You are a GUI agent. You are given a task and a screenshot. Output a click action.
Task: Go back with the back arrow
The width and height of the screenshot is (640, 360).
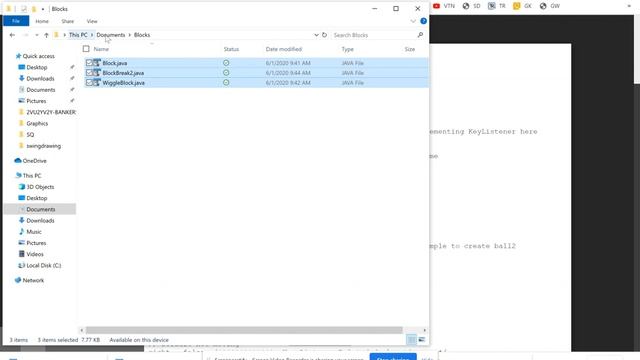pos(12,35)
